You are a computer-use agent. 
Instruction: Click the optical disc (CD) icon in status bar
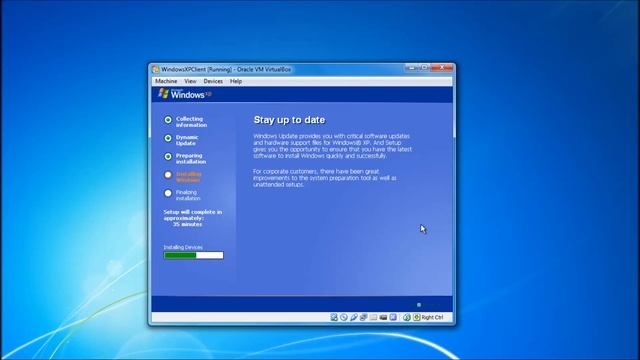click(x=344, y=317)
